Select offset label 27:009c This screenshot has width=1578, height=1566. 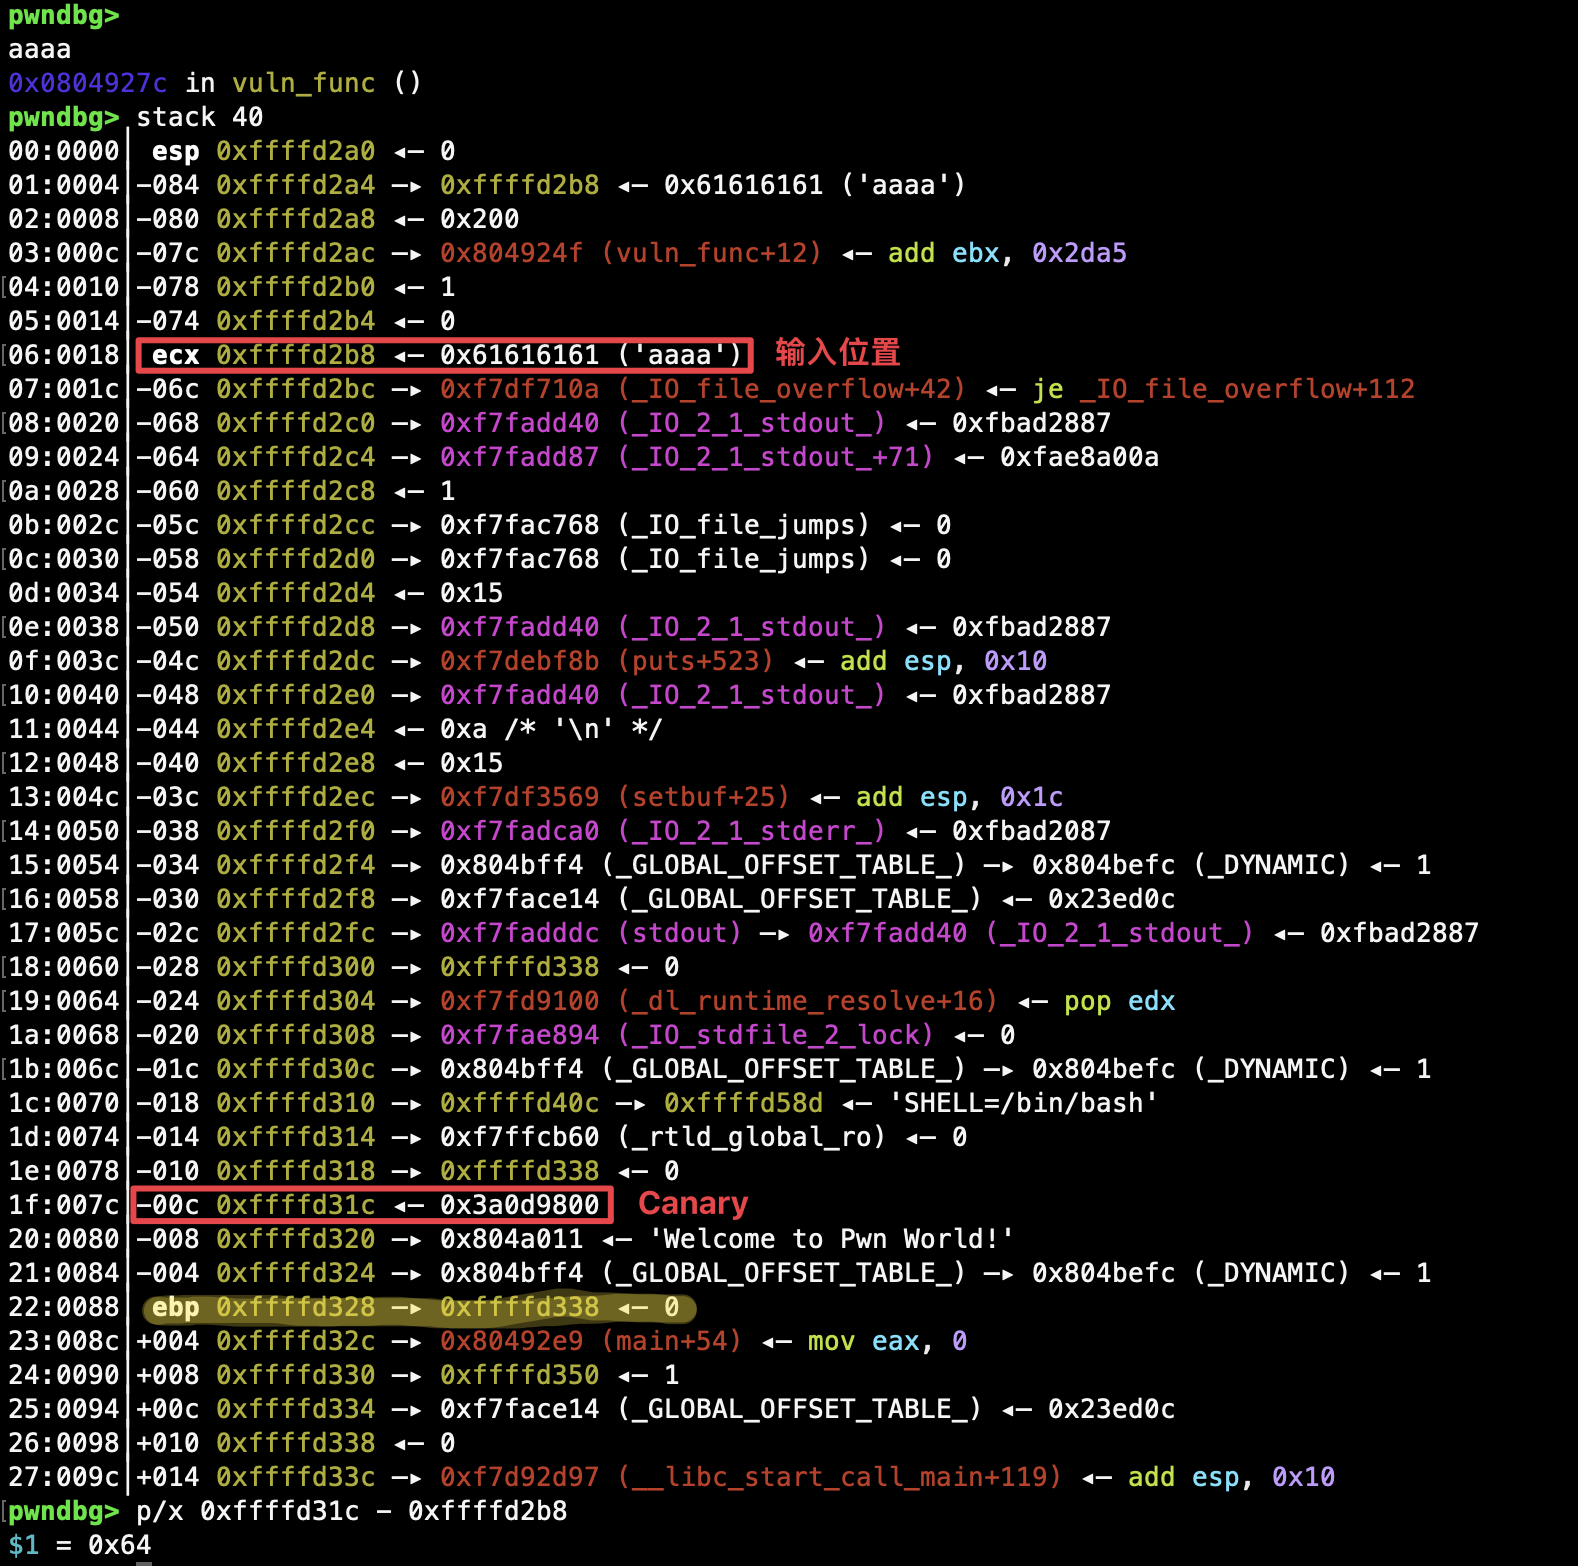point(64,1477)
